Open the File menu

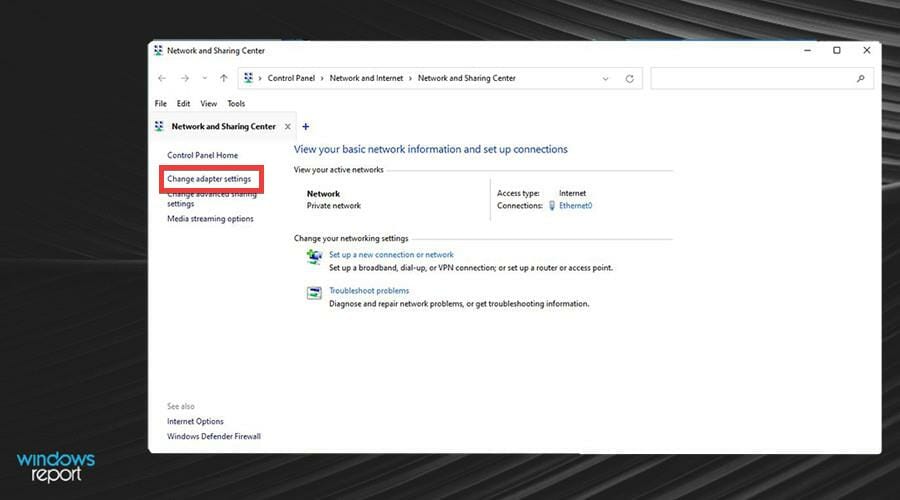(161, 103)
